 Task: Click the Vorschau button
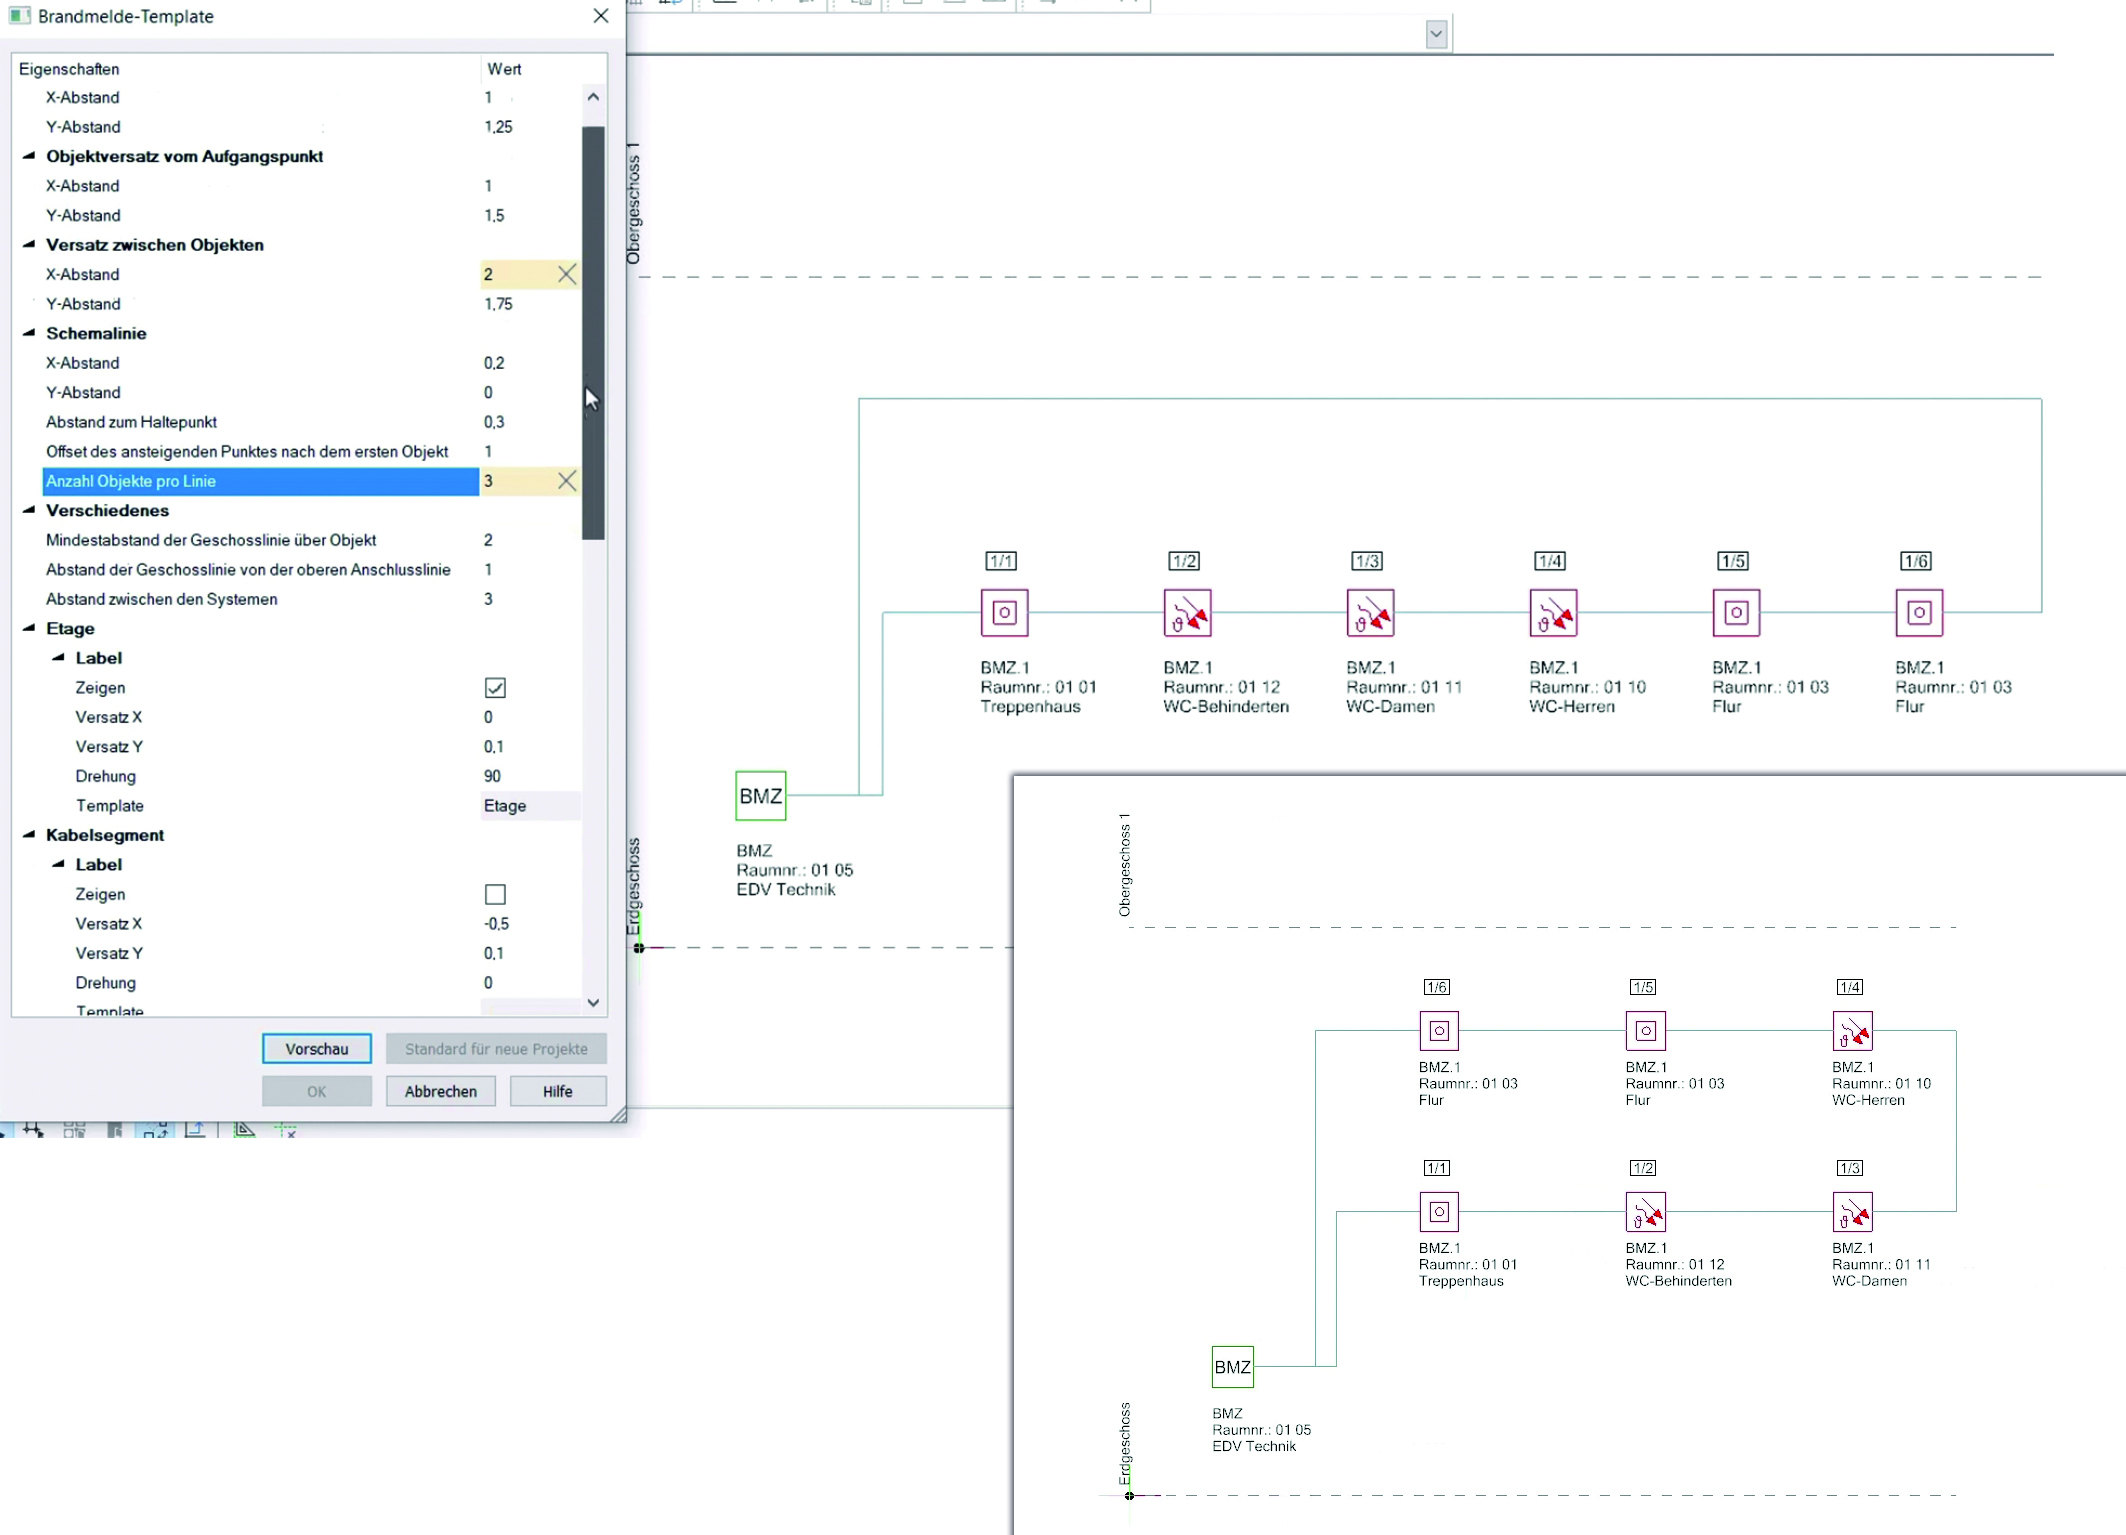pyautogui.click(x=316, y=1049)
